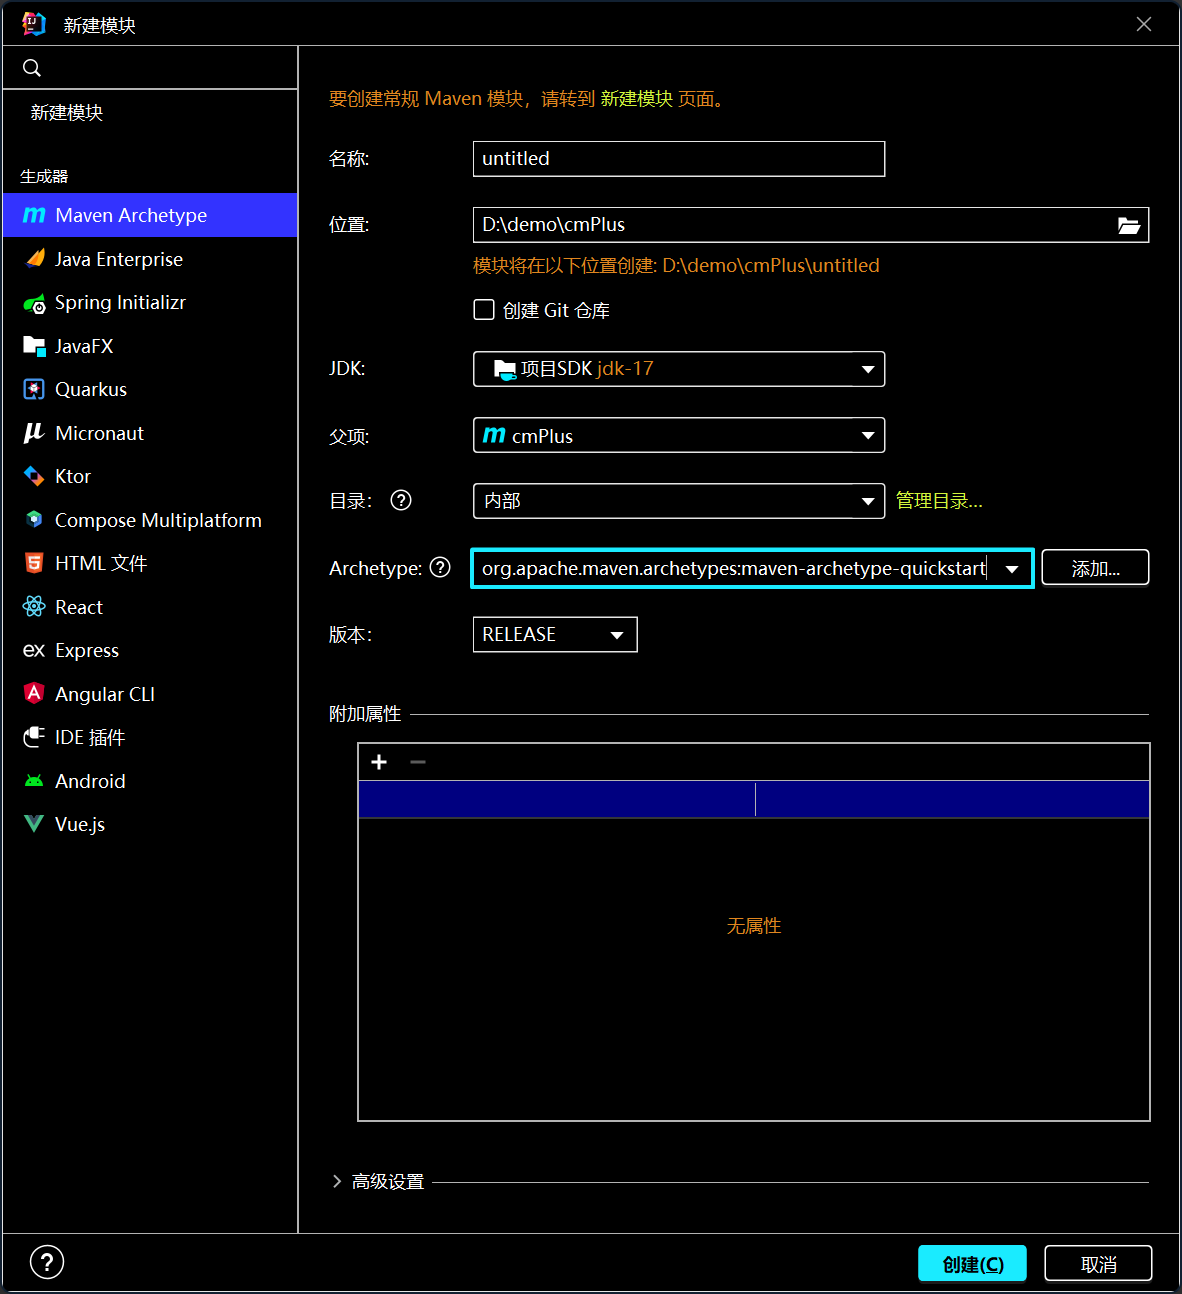Screen dimensions: 1182x1294
Task: Click the Angular CLI shield icon
Action: [x=34, y=694]
